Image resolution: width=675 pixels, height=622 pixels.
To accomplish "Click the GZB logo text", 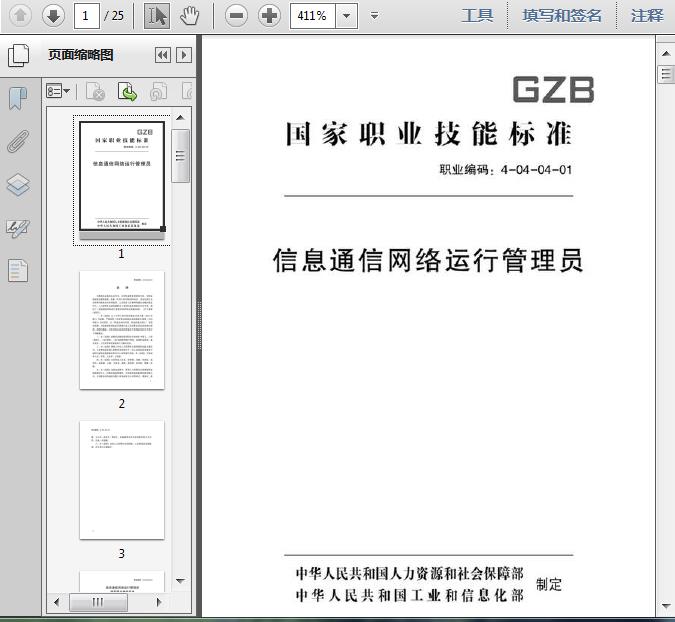I will (x=554, y=90).
